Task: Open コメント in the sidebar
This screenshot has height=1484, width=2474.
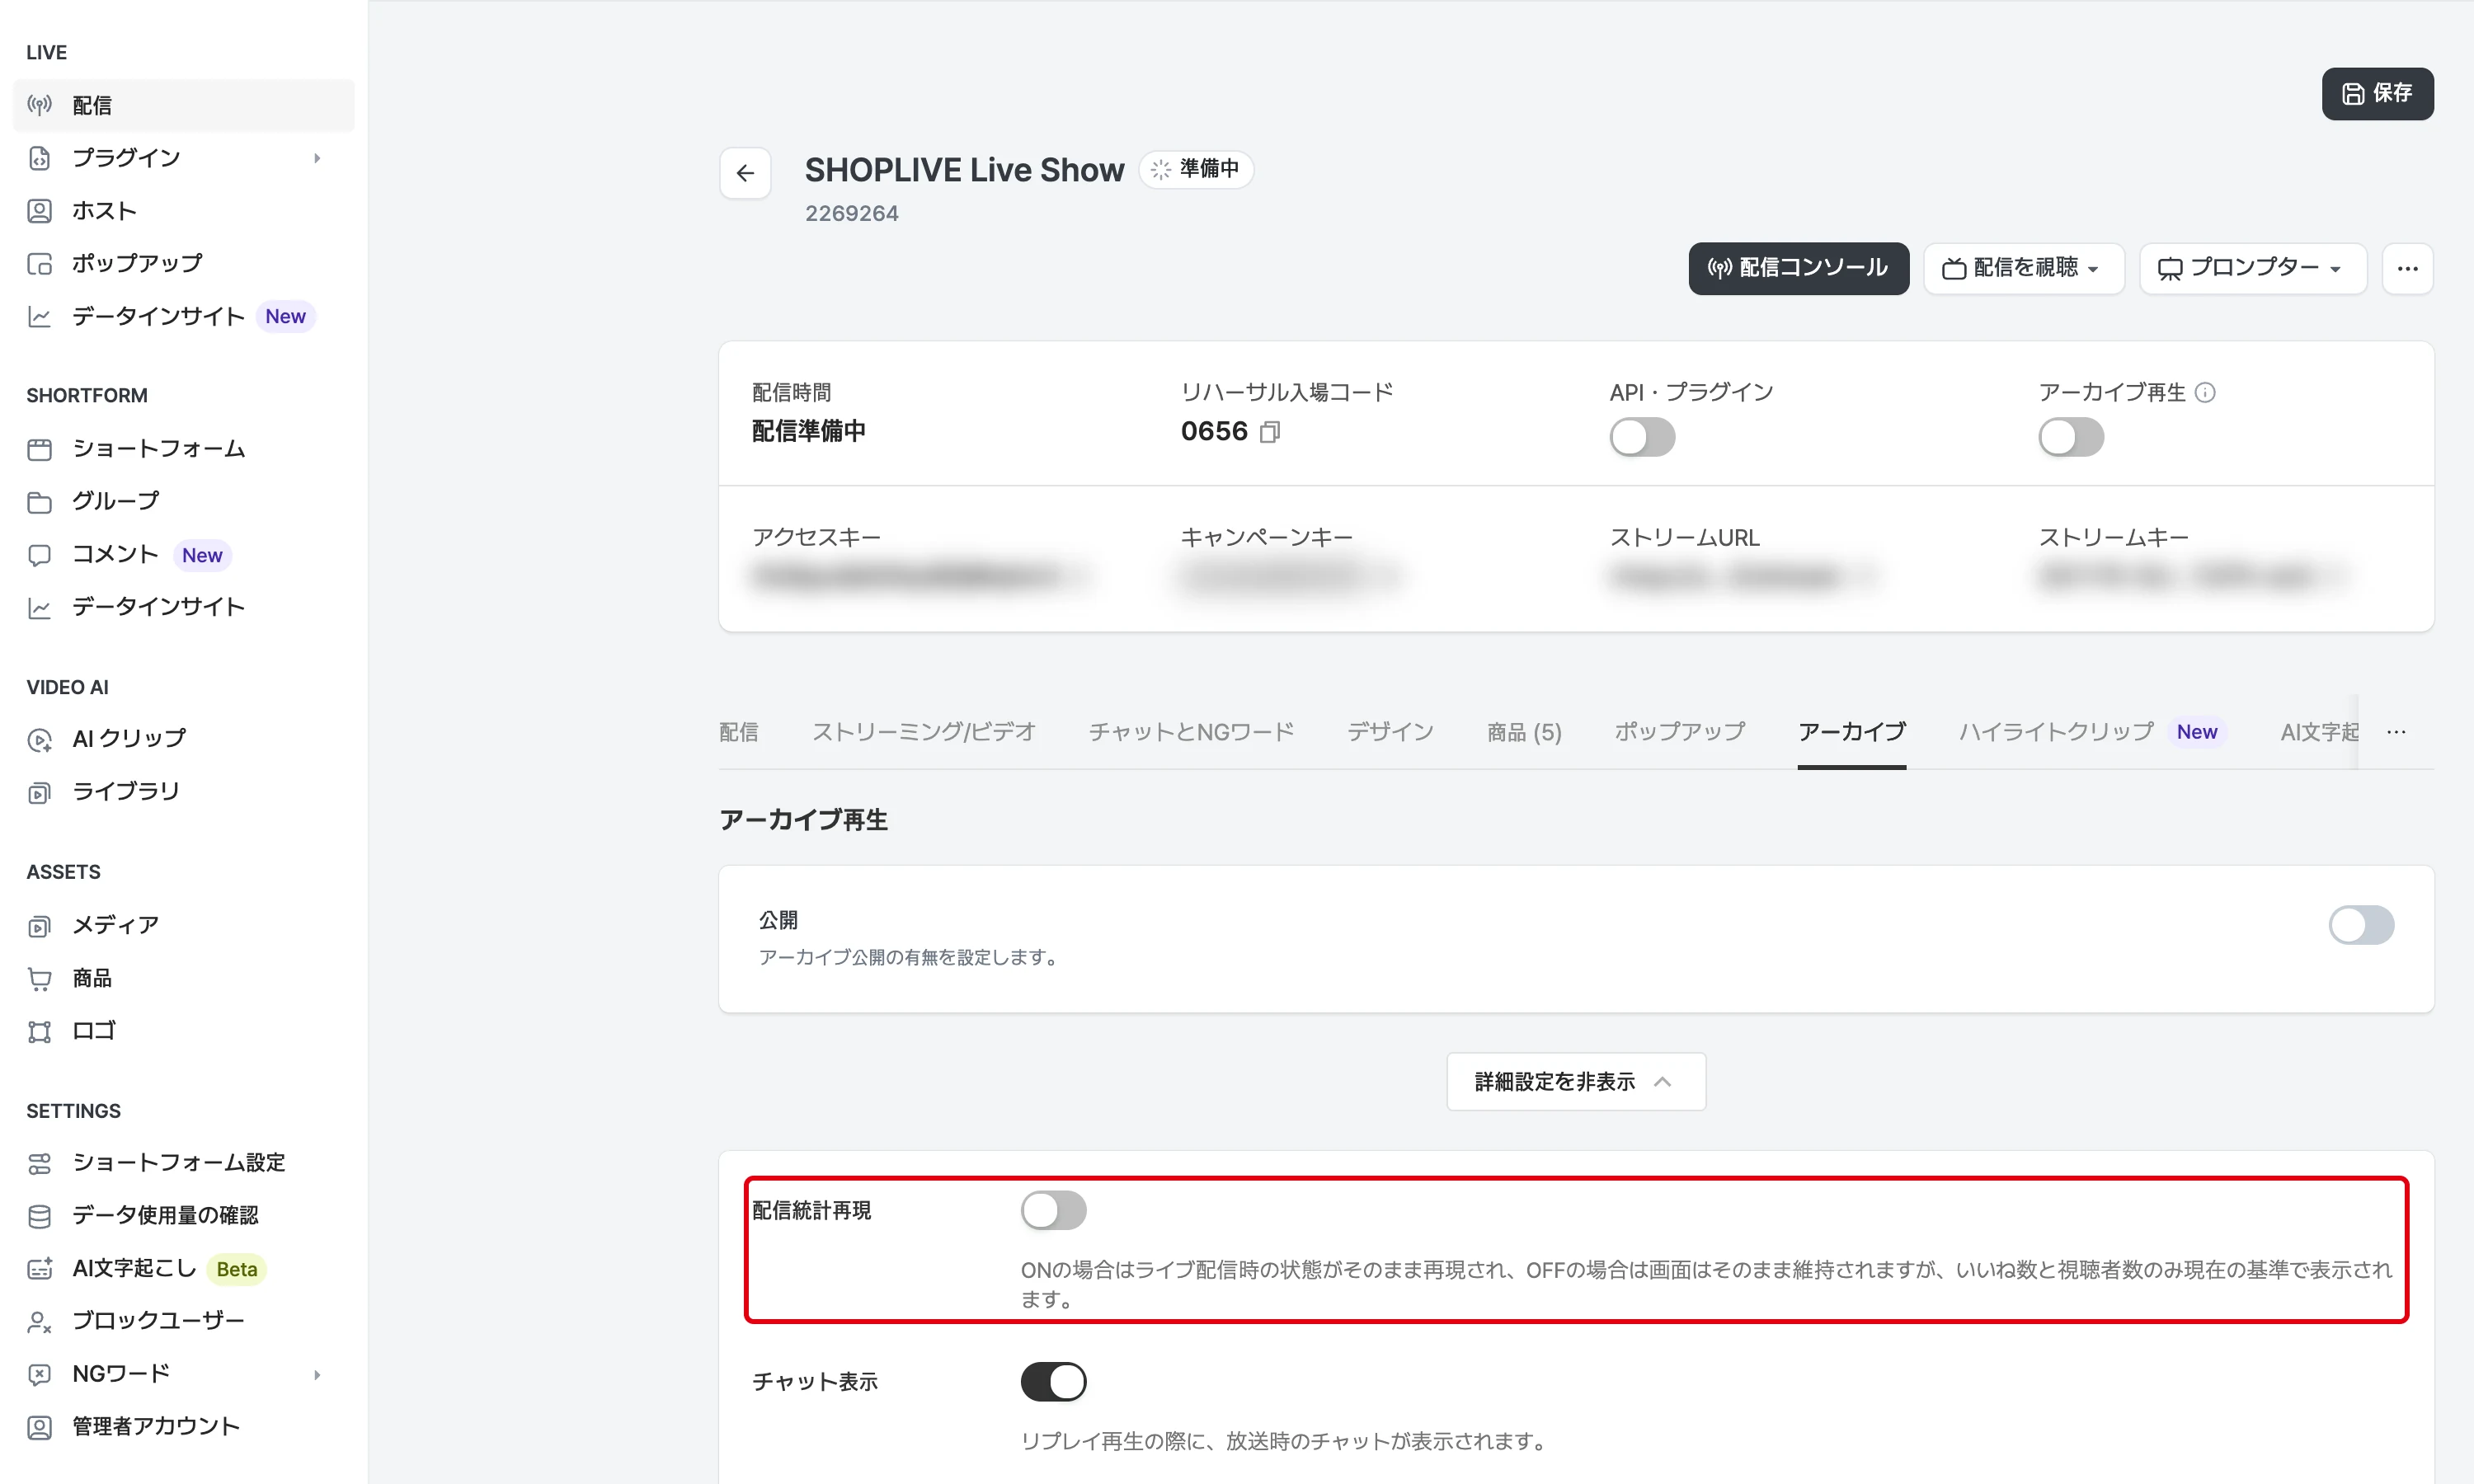Action: click(x=184, y=554)
